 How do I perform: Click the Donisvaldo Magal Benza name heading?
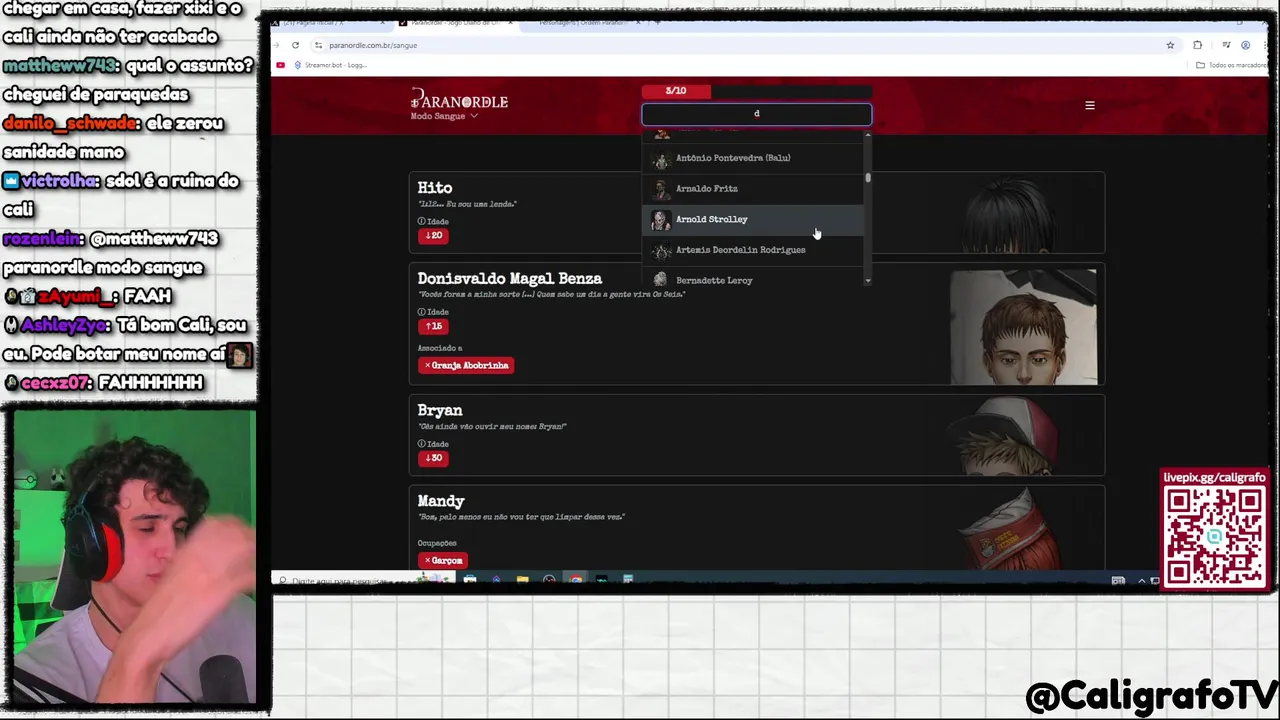click(510, 279)
